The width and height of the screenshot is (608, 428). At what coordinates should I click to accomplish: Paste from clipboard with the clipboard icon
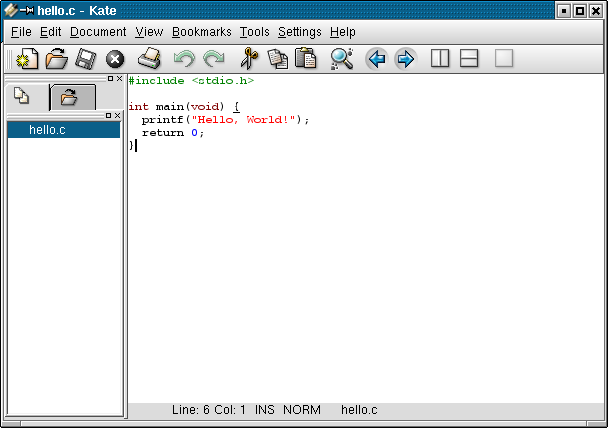click(x=306, y=58)
